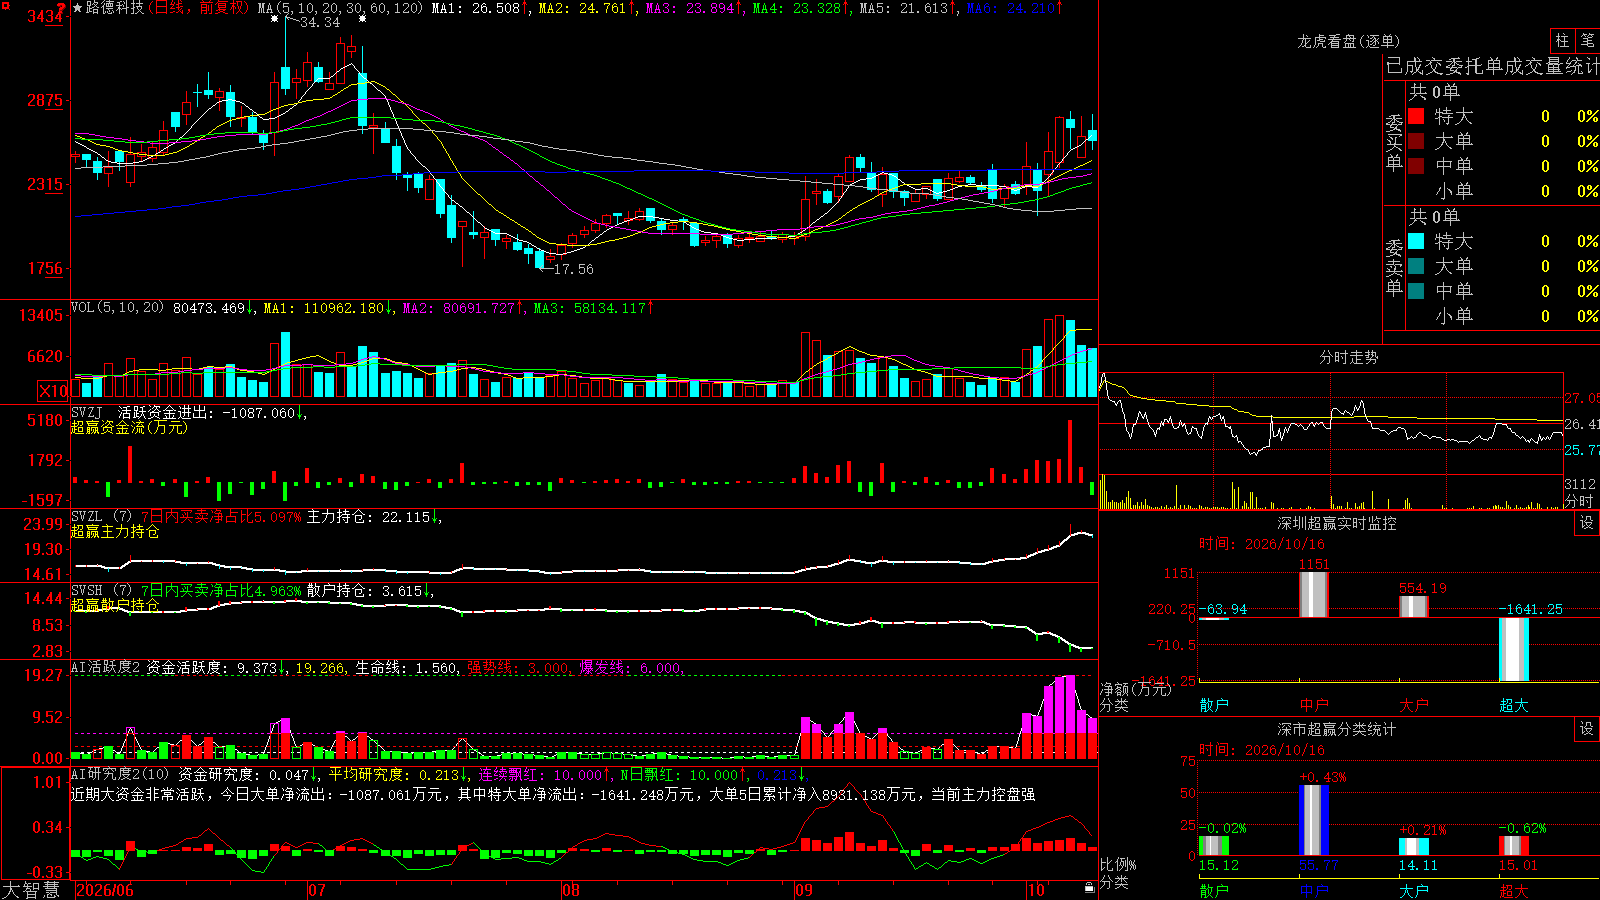Switch 龙虎看盘 view to 笔 mode
1600x900 pixels.
1588,41
